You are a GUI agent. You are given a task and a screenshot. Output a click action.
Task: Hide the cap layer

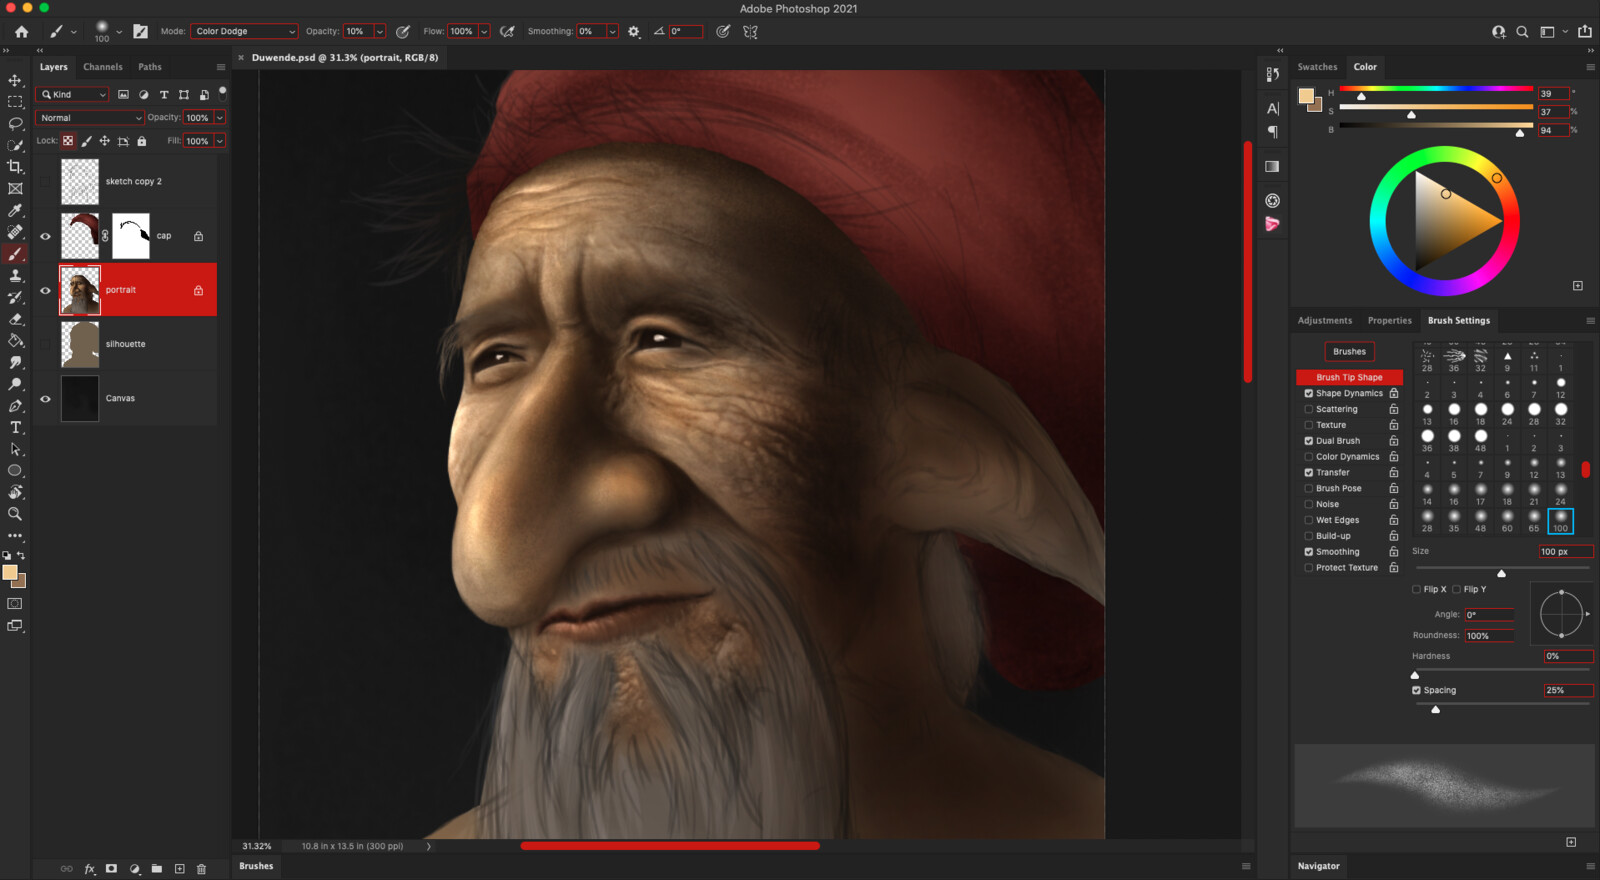tap(45, 236)
